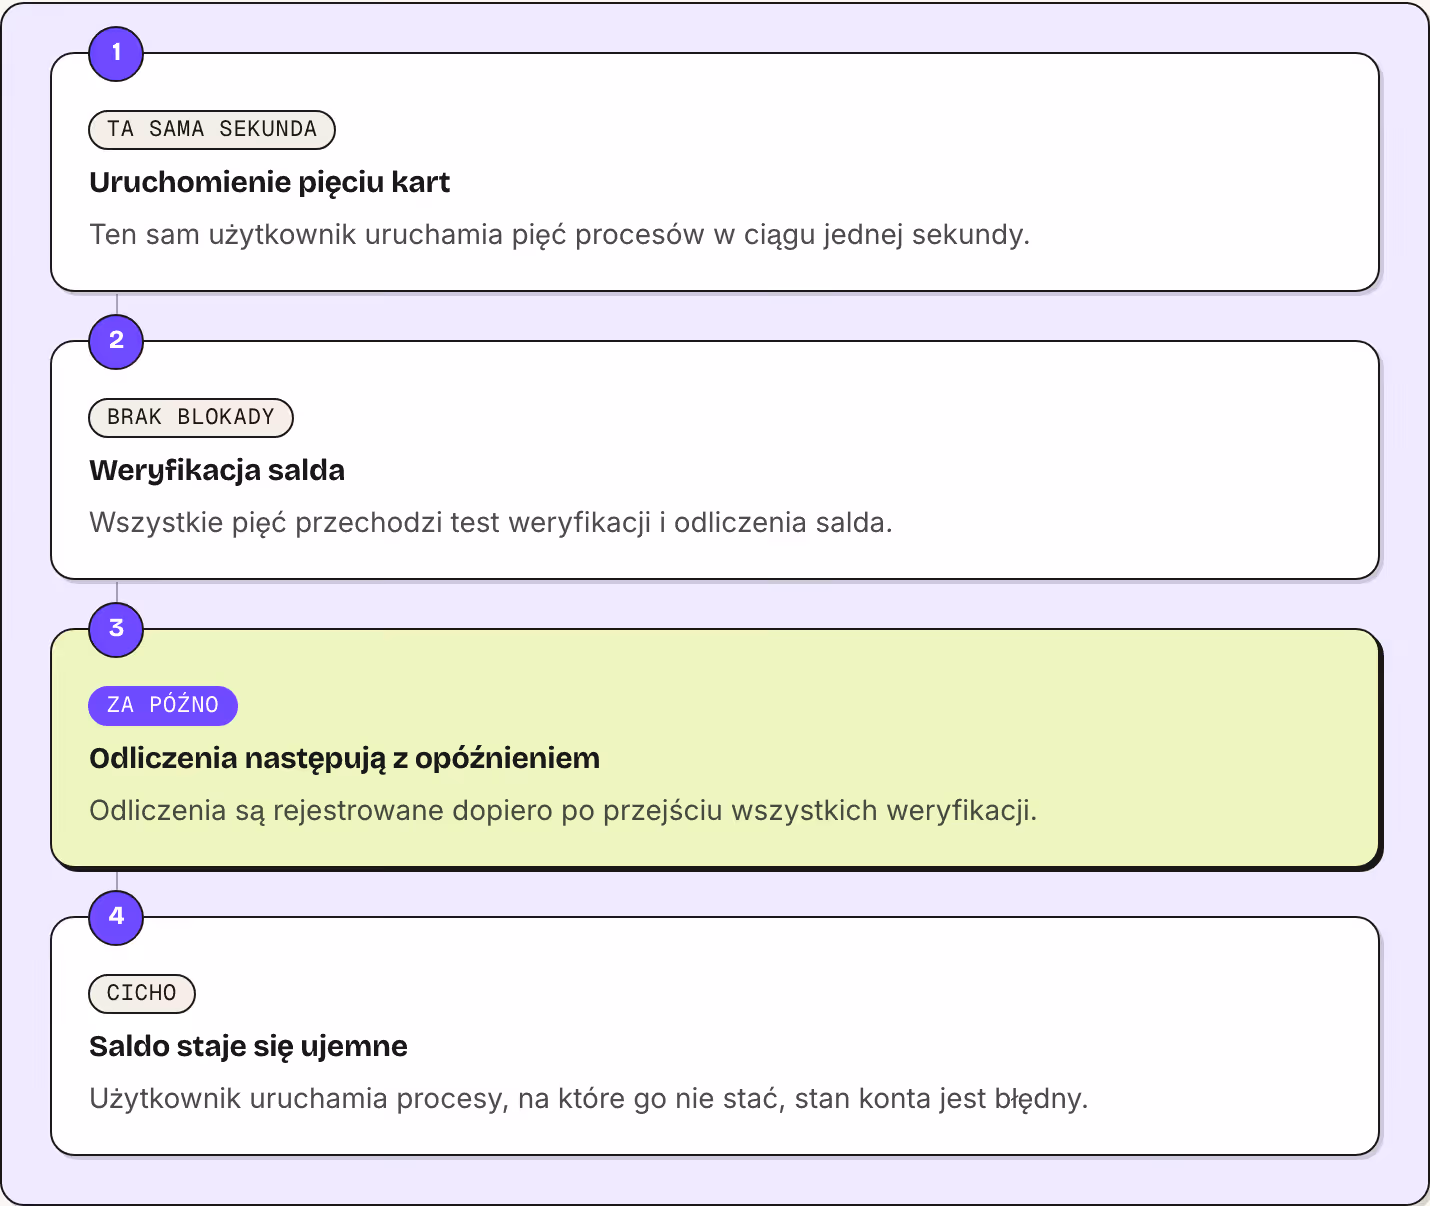1430x1206 pixels.
Task: Click the "CICHO" tag
Action: (x=142, y=993)
